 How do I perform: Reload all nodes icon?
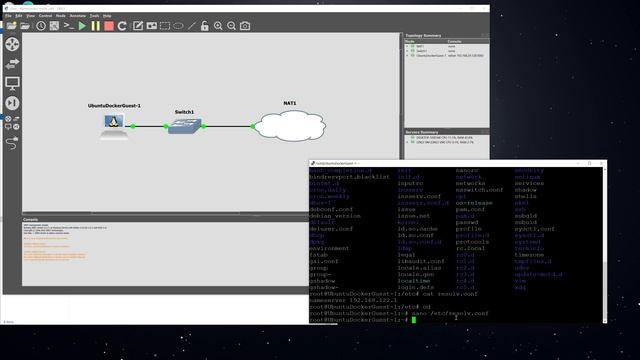point(122,26)
